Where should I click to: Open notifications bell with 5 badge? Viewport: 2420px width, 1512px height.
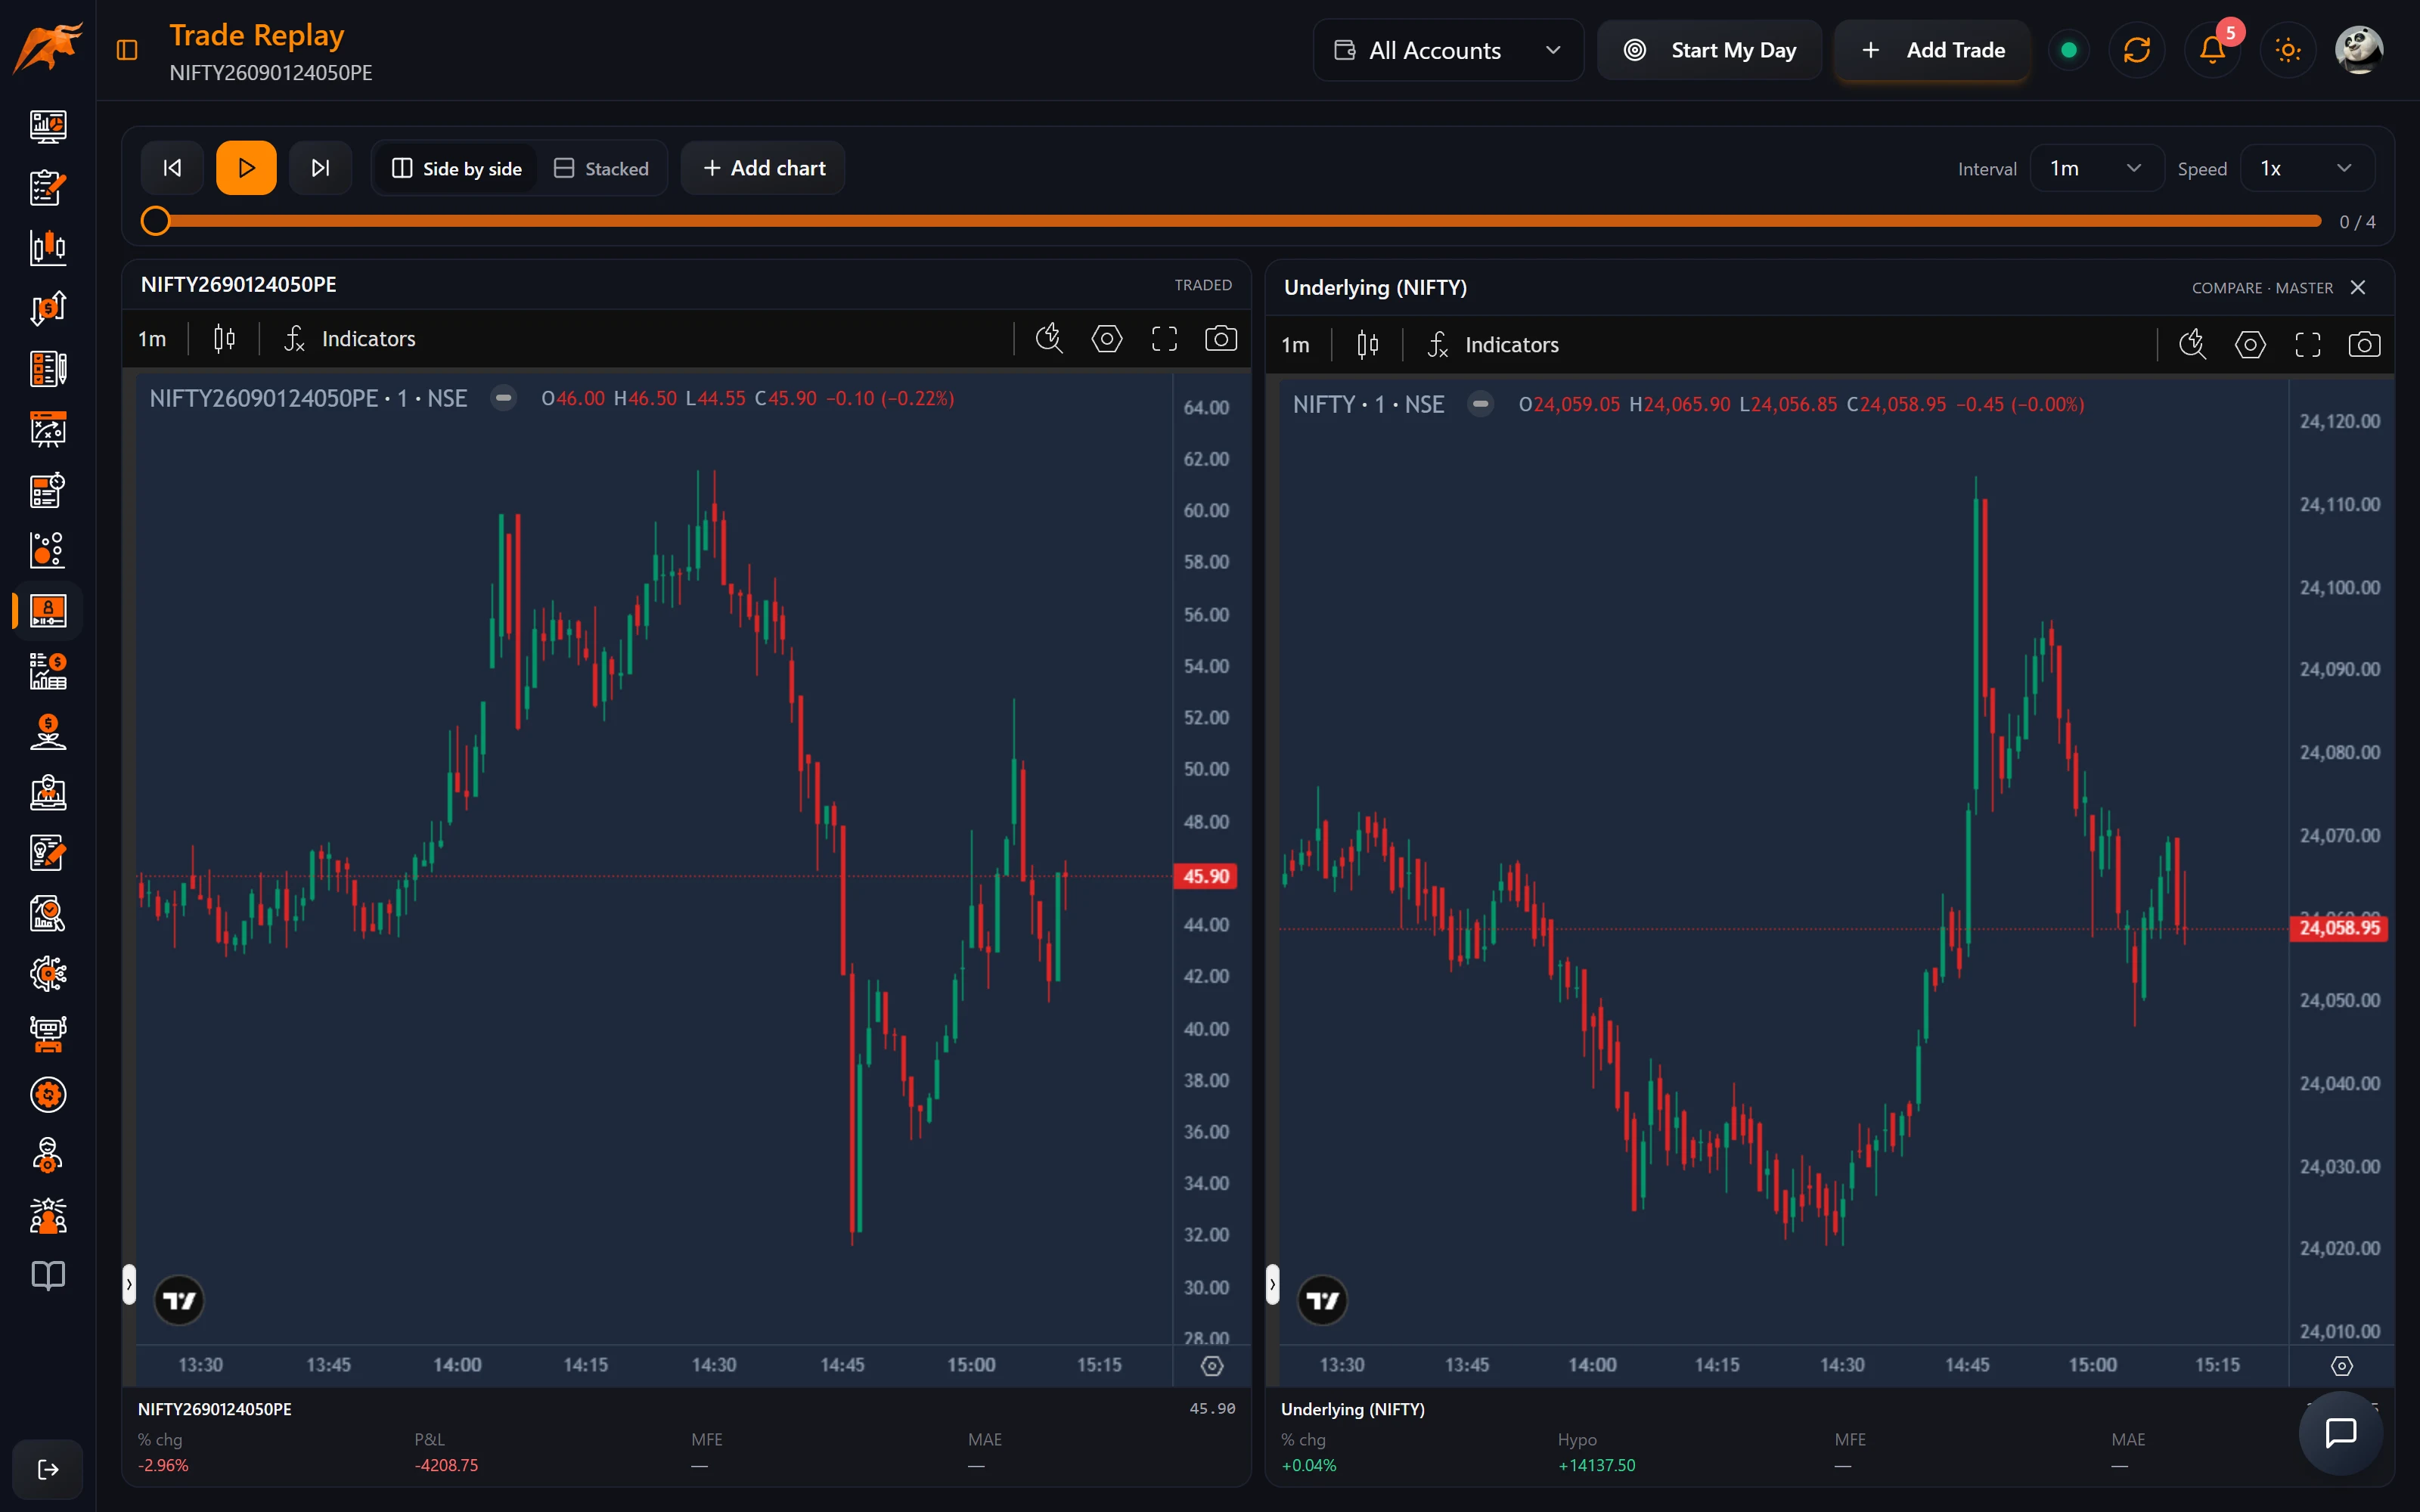coord(2212,50)
